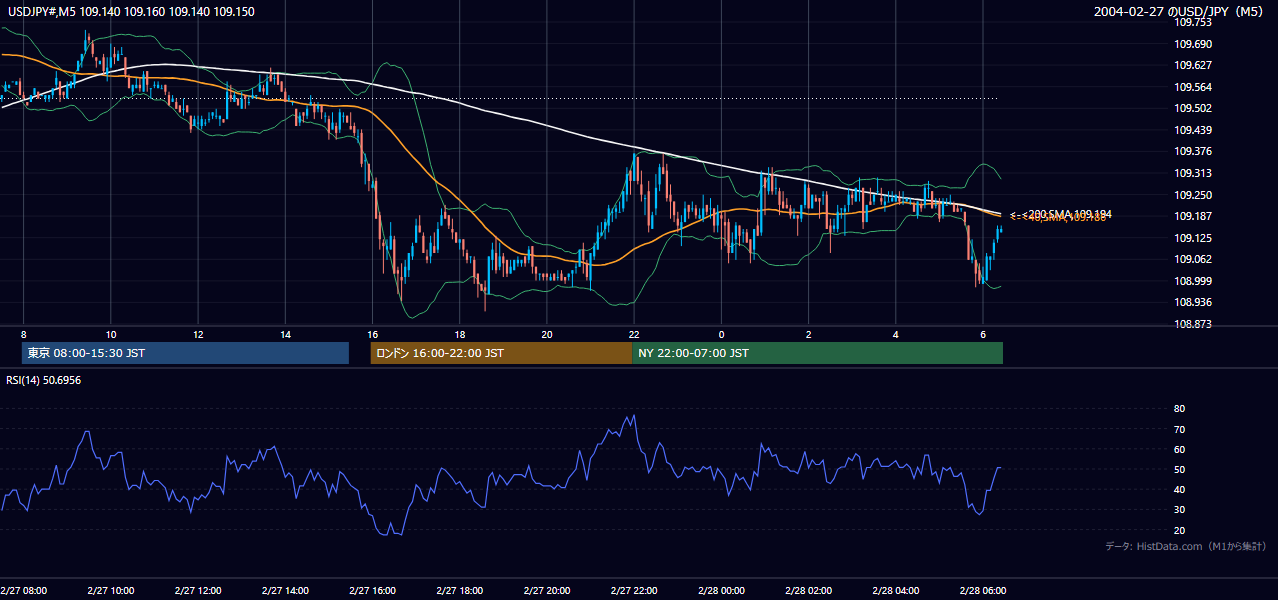Screen dimensions: 1278x600
Task: Click hour label 2 under the price chart
Action: [x=809, y=333]
